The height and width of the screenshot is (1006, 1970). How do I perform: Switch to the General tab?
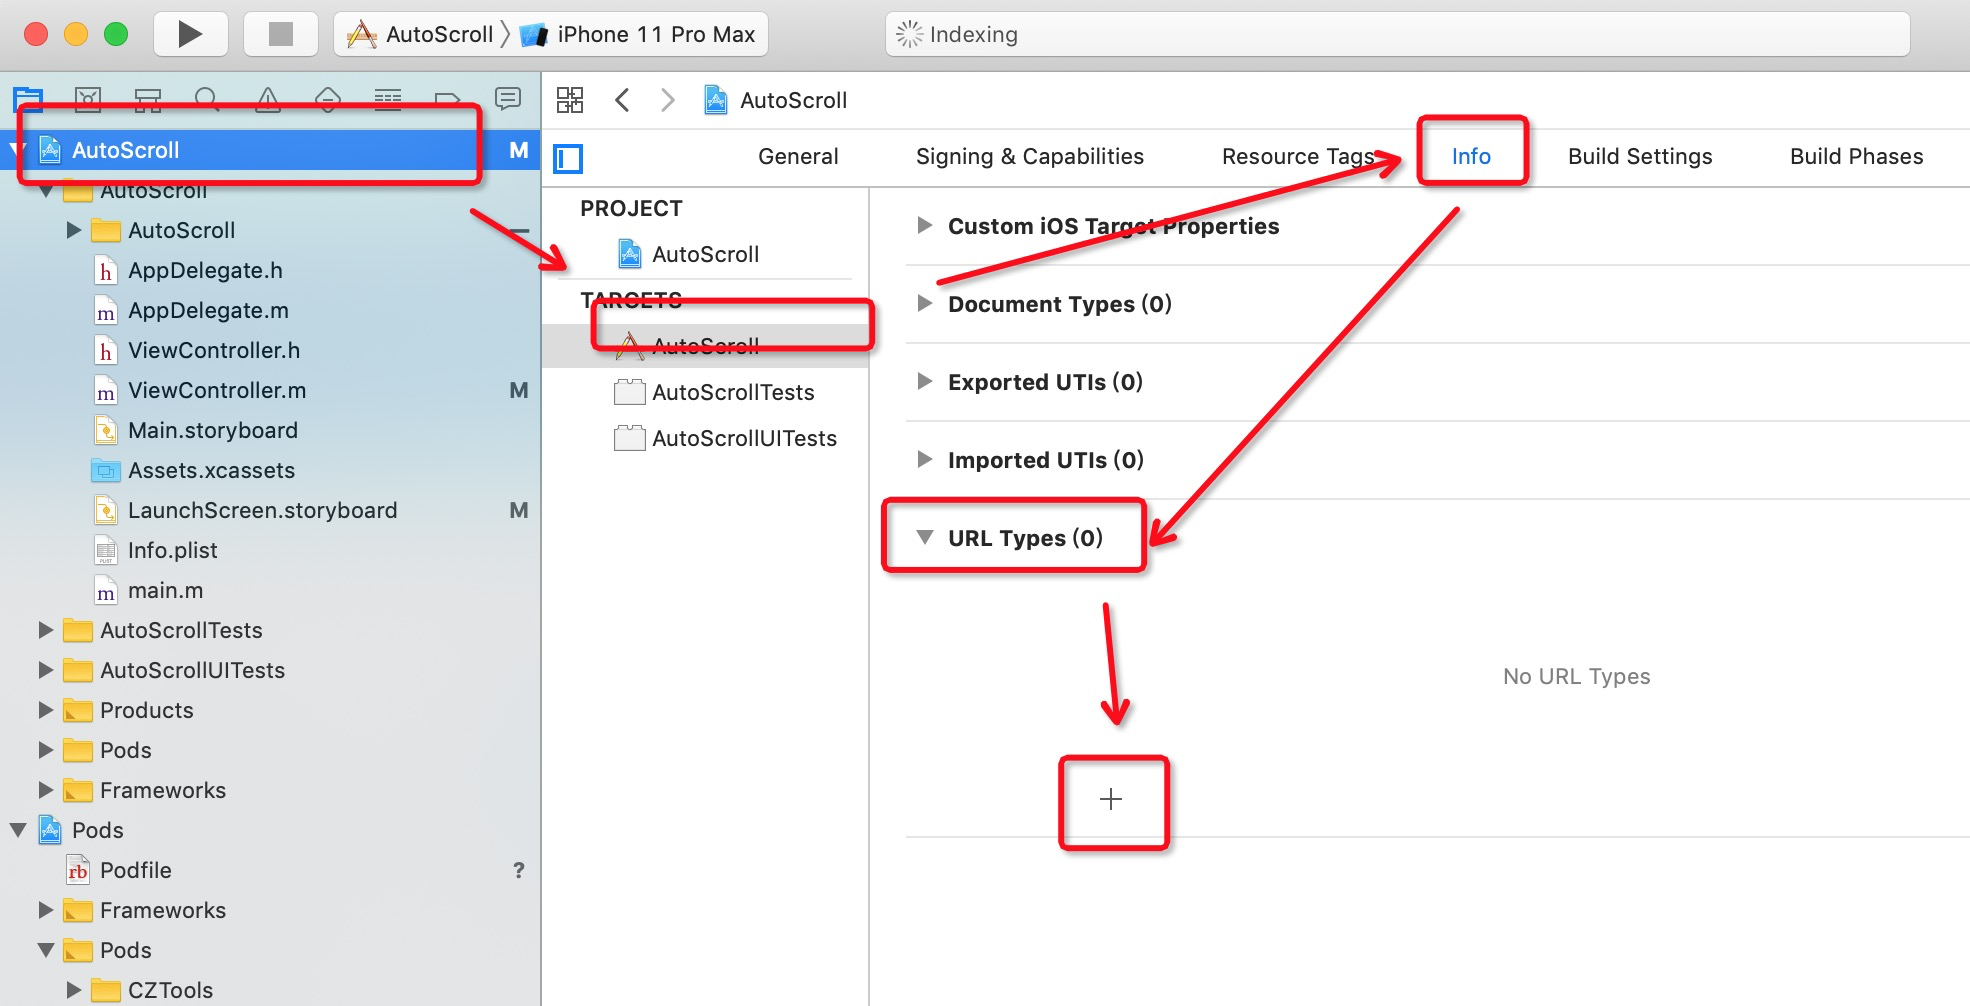798,156
